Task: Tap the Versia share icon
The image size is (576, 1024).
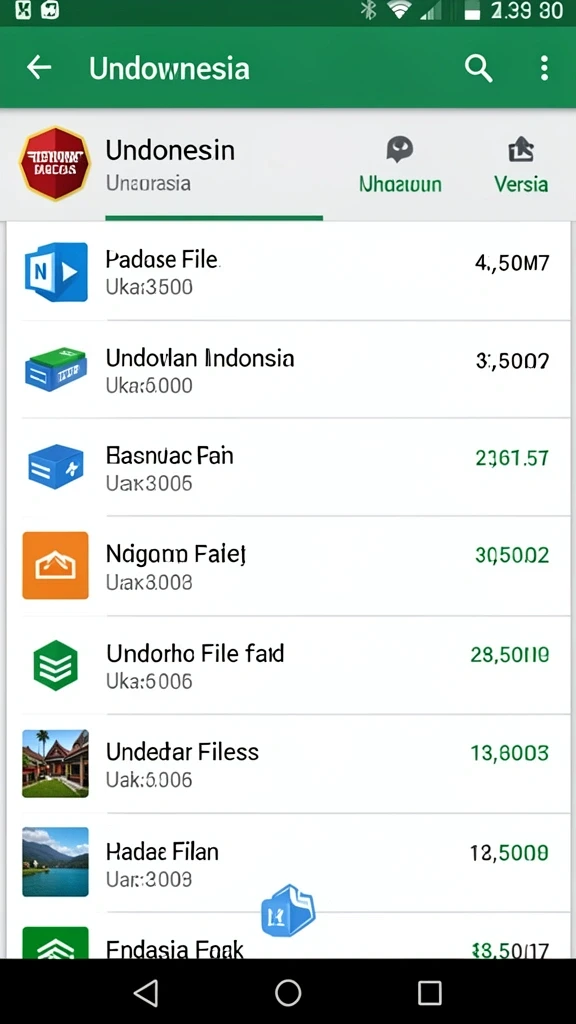Action: (x=520, y=166)
